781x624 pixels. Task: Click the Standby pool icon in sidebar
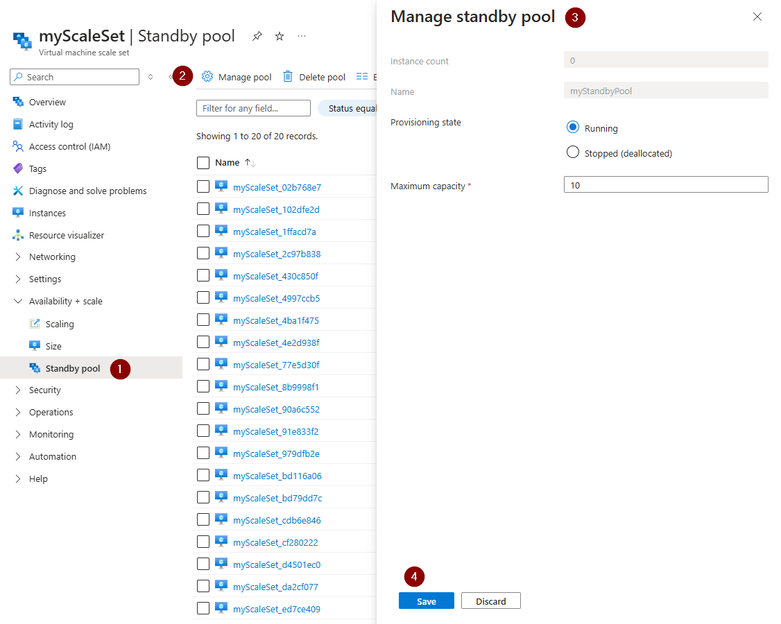34,368
